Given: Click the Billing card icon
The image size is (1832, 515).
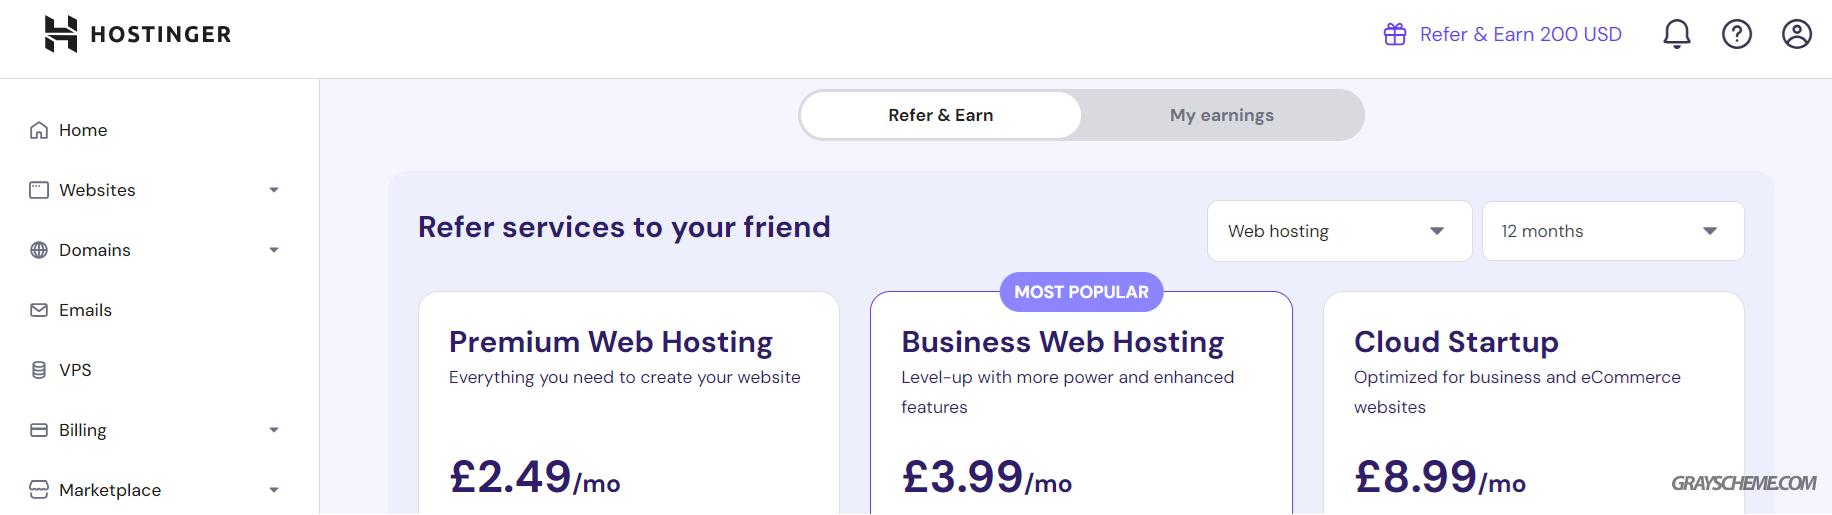Looking at the screenshot, I should (x=39, y=430).
